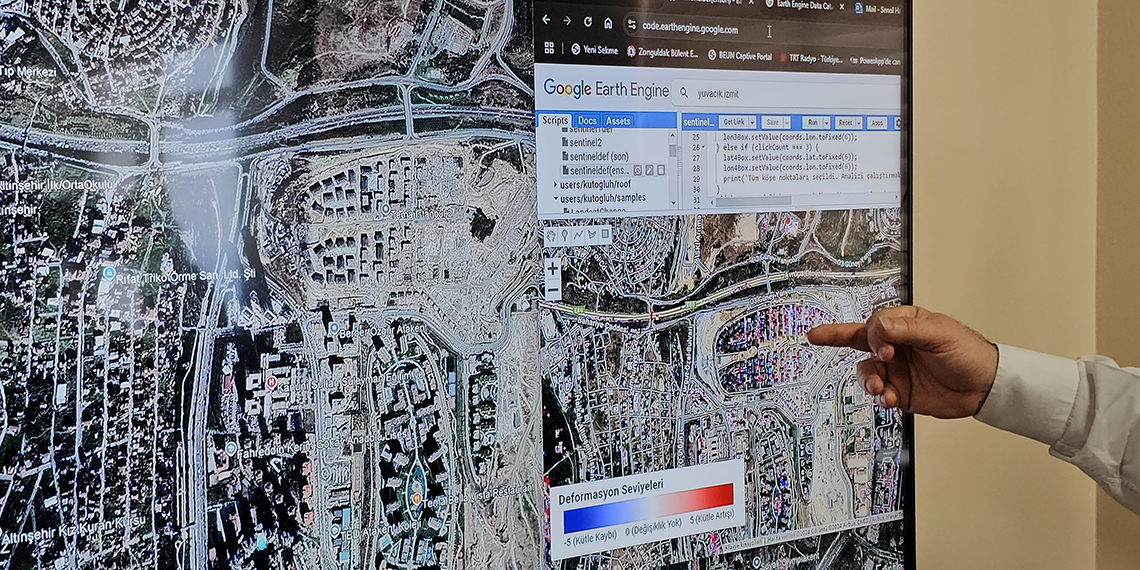1140x570 pixels.
Task: Select the draw polygon shape tool
Action: coord(592,235)
